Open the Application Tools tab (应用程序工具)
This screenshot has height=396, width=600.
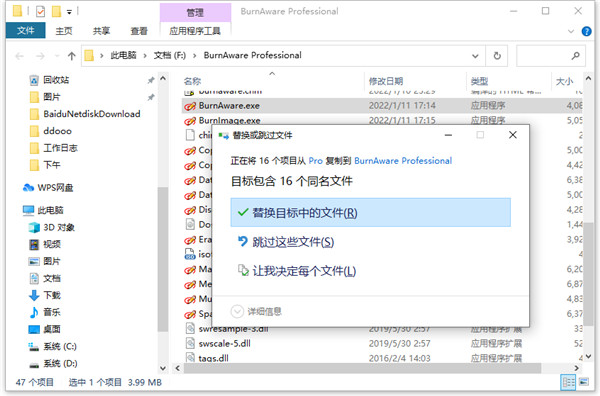point(195,31)
